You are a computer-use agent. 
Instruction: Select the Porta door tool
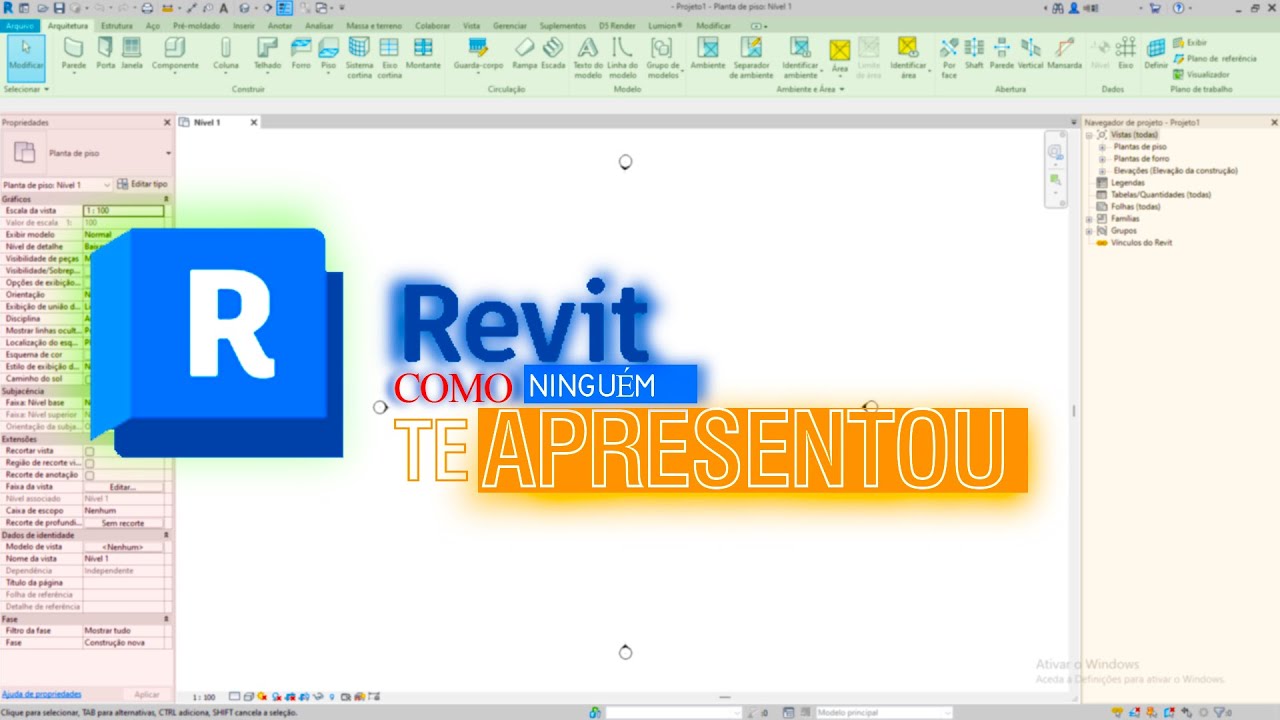pos(105,52)
